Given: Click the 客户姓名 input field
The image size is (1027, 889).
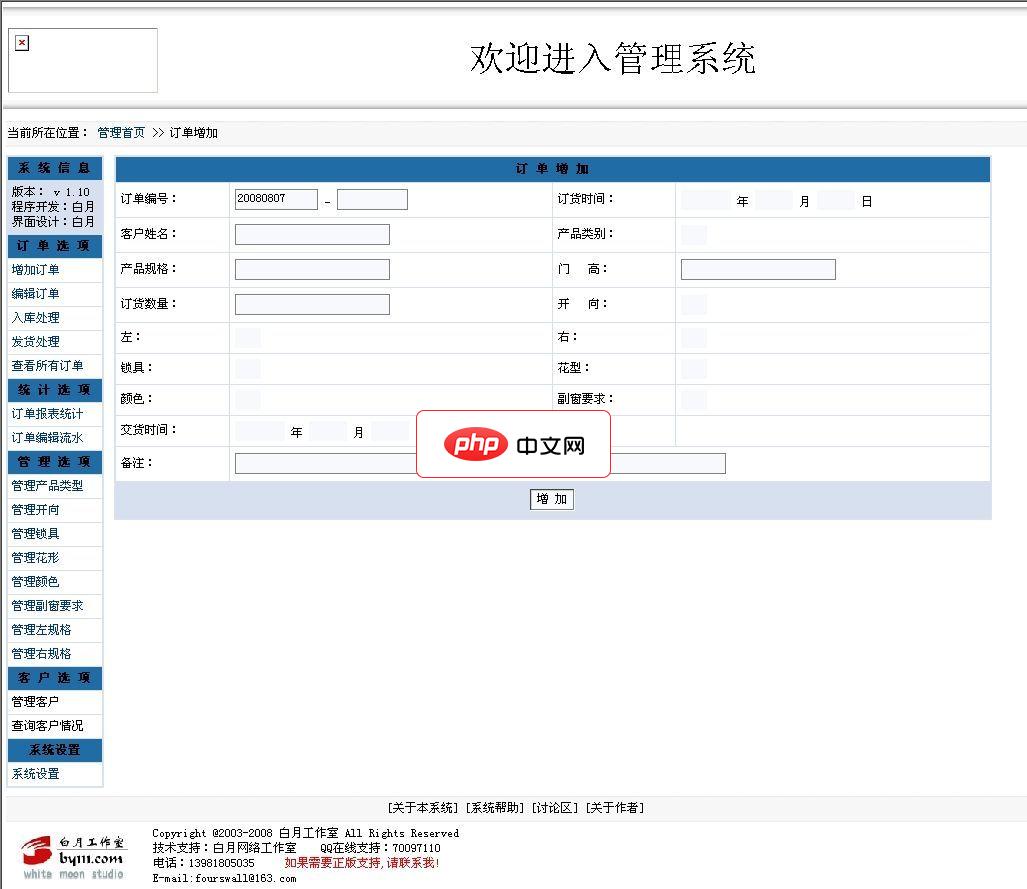Looking at the screenshot, I should click(310, 234).
